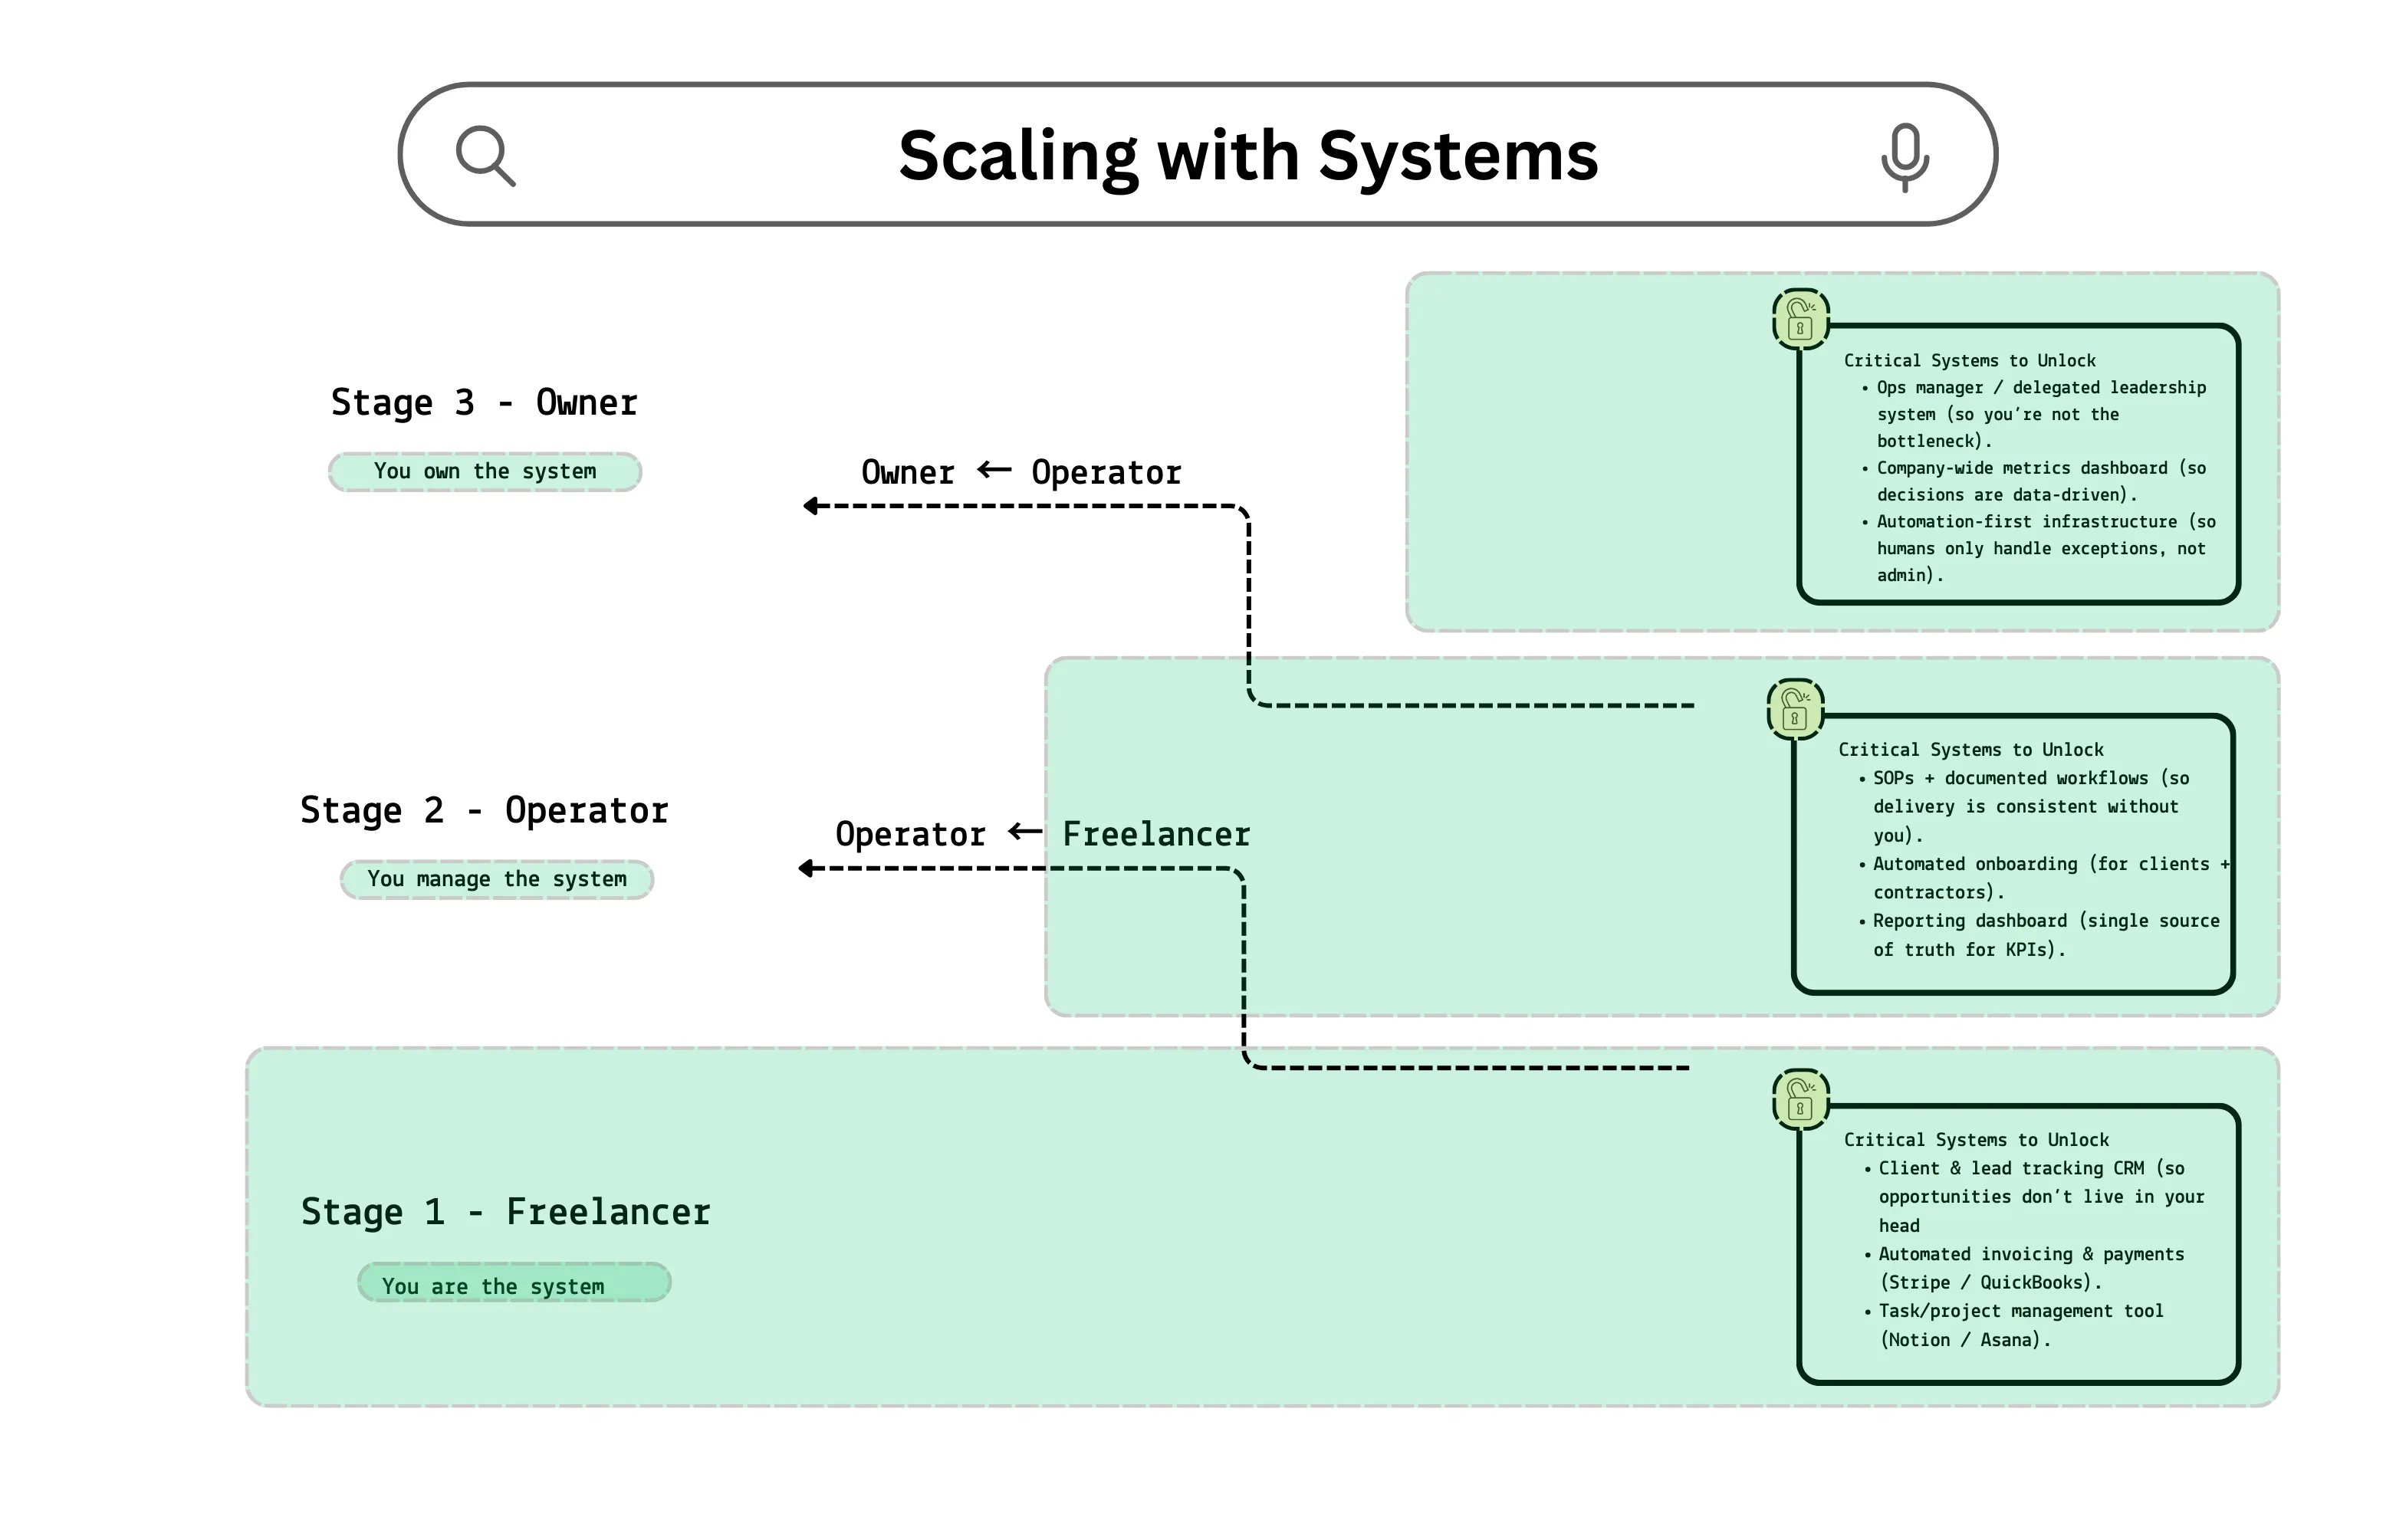
Task: Click the magnifying glass search icon
Action: pyautogui.click(x=487, y=155)
